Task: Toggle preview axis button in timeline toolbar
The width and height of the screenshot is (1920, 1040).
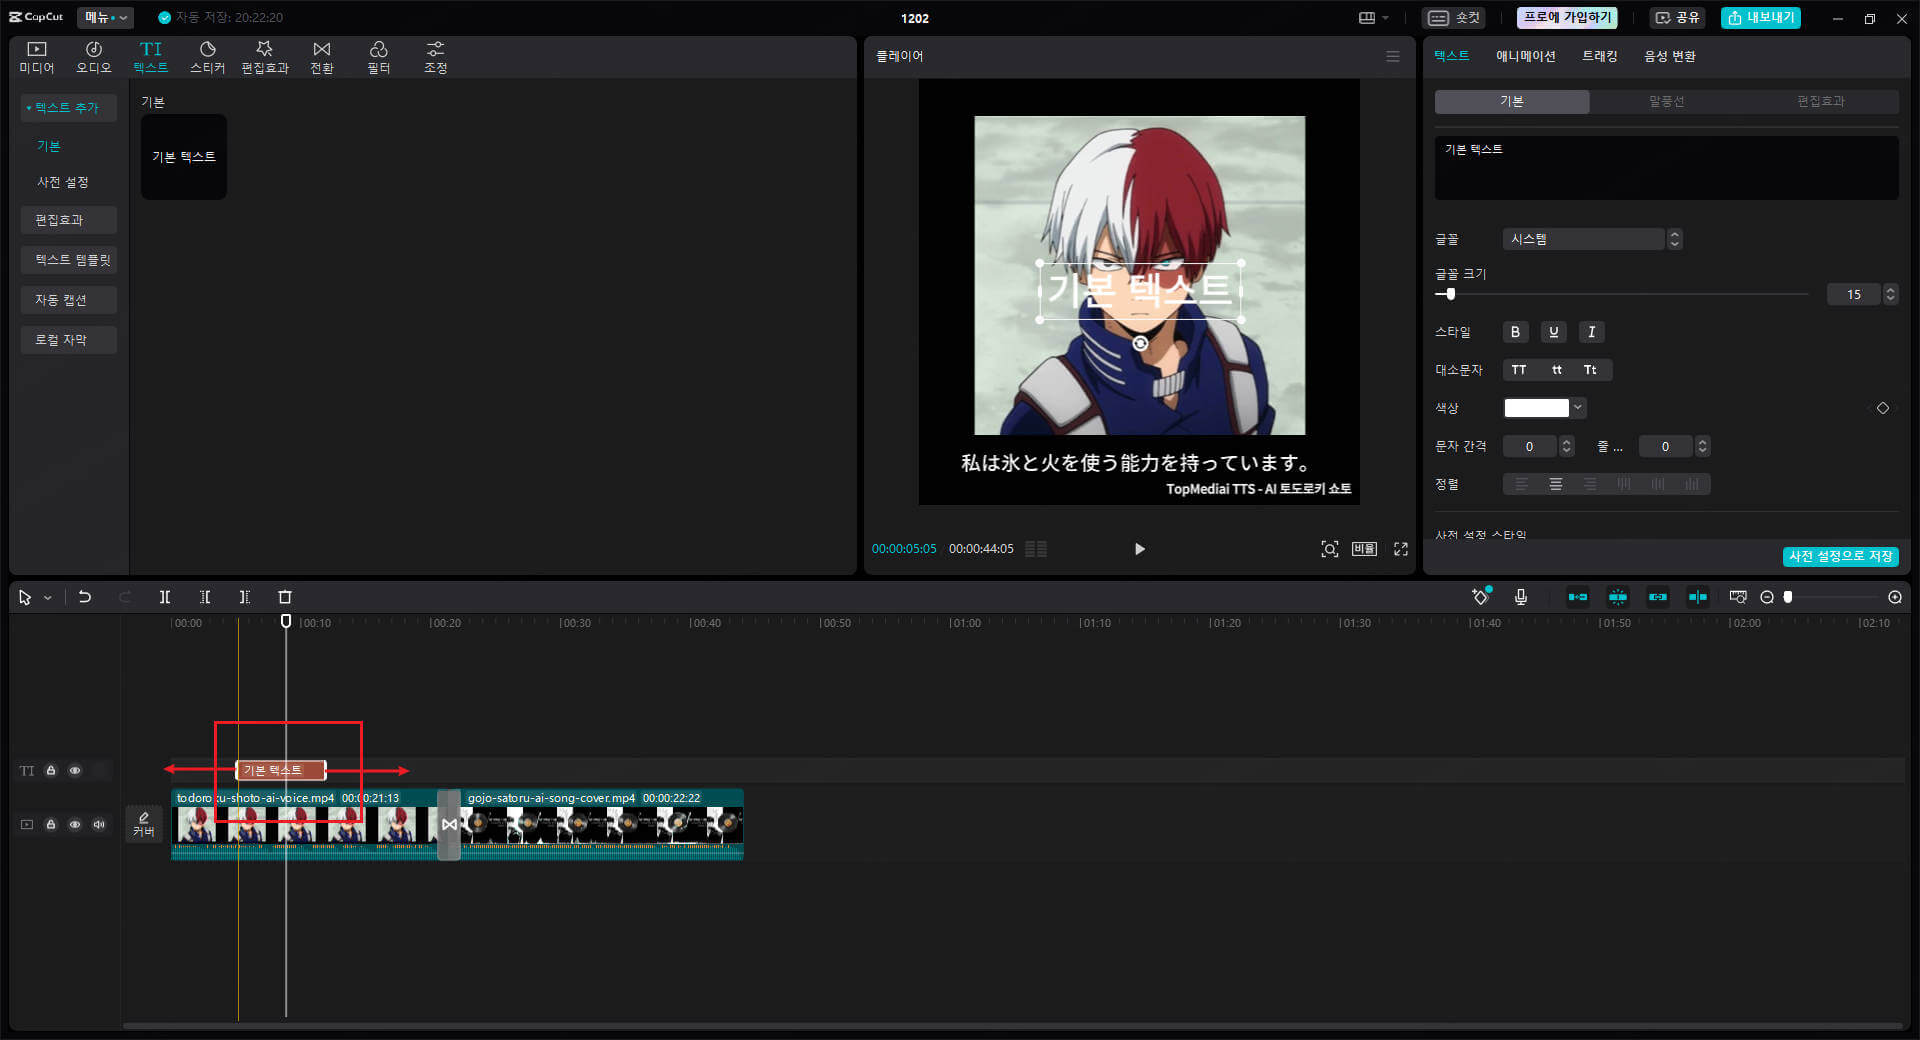Action: pyautogui.click(x=1698, y=597)
